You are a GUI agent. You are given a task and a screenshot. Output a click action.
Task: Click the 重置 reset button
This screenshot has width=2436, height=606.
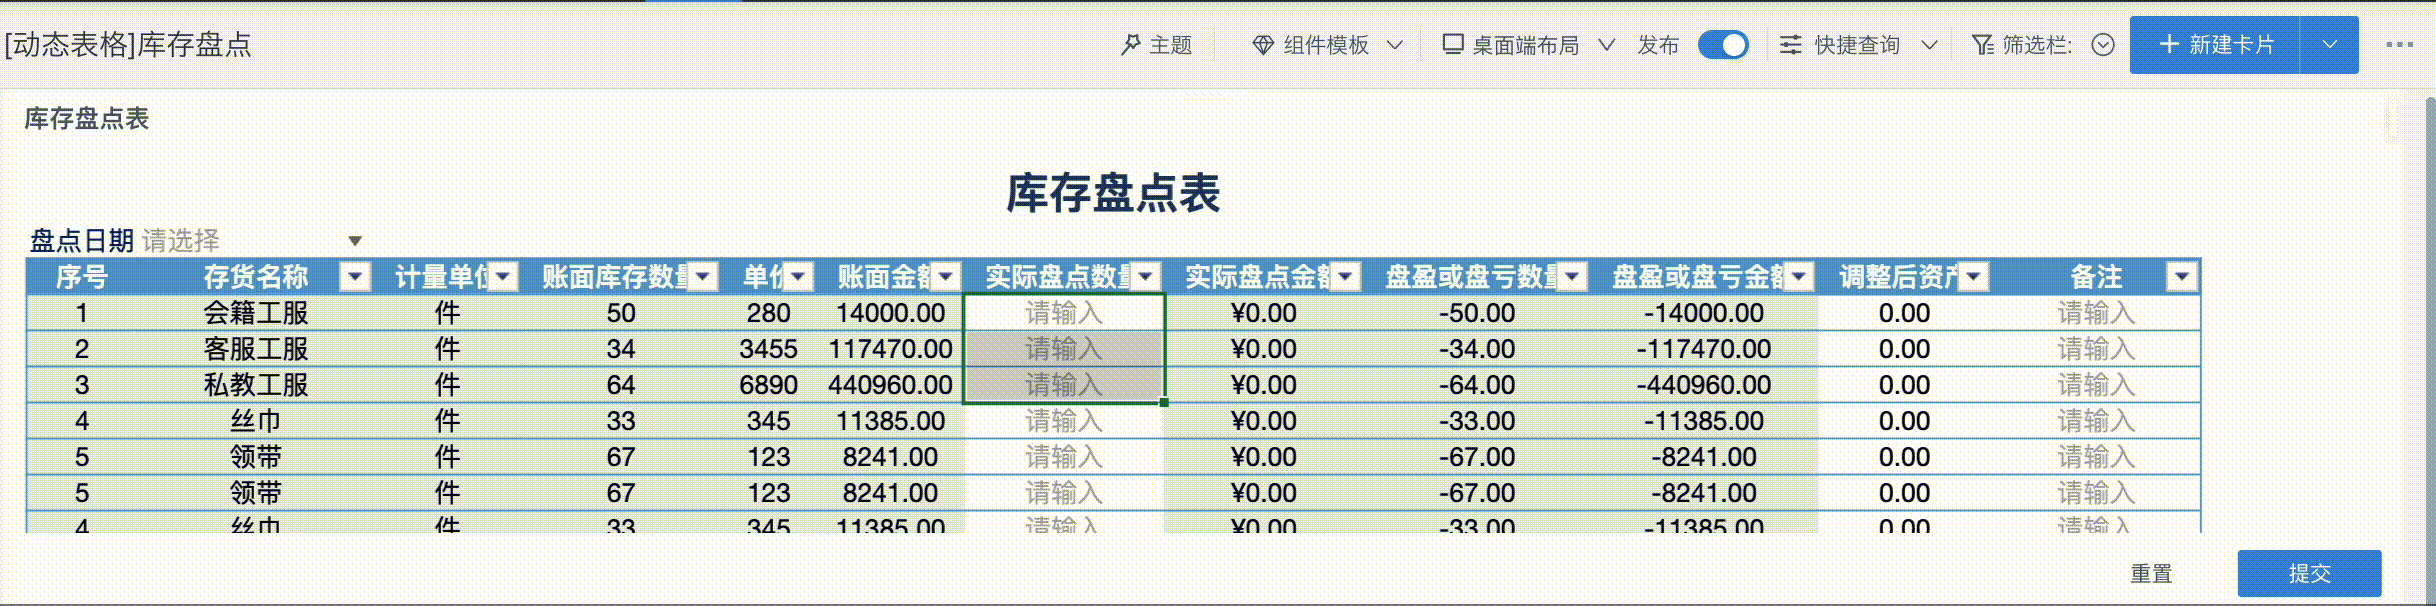tap(2151, 573)
